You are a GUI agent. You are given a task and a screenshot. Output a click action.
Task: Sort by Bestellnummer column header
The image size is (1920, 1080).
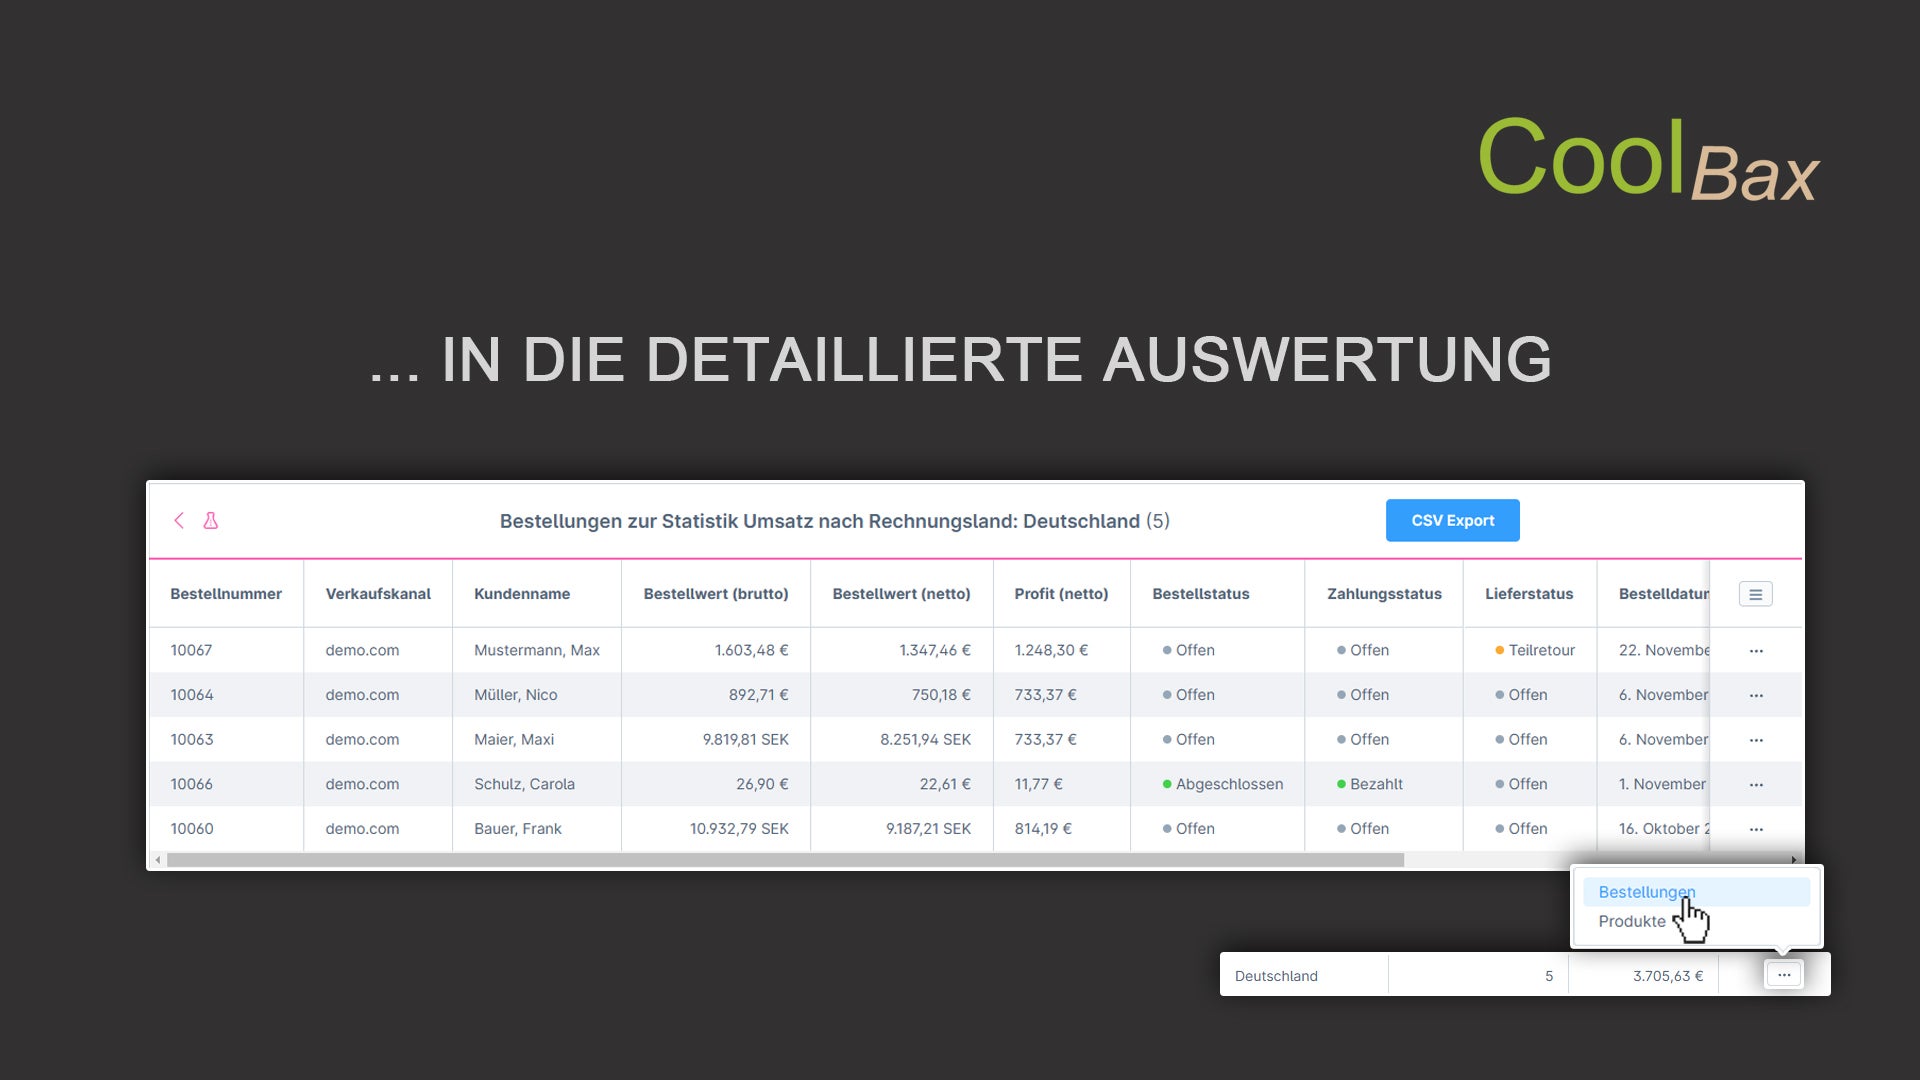click(226, 594)
